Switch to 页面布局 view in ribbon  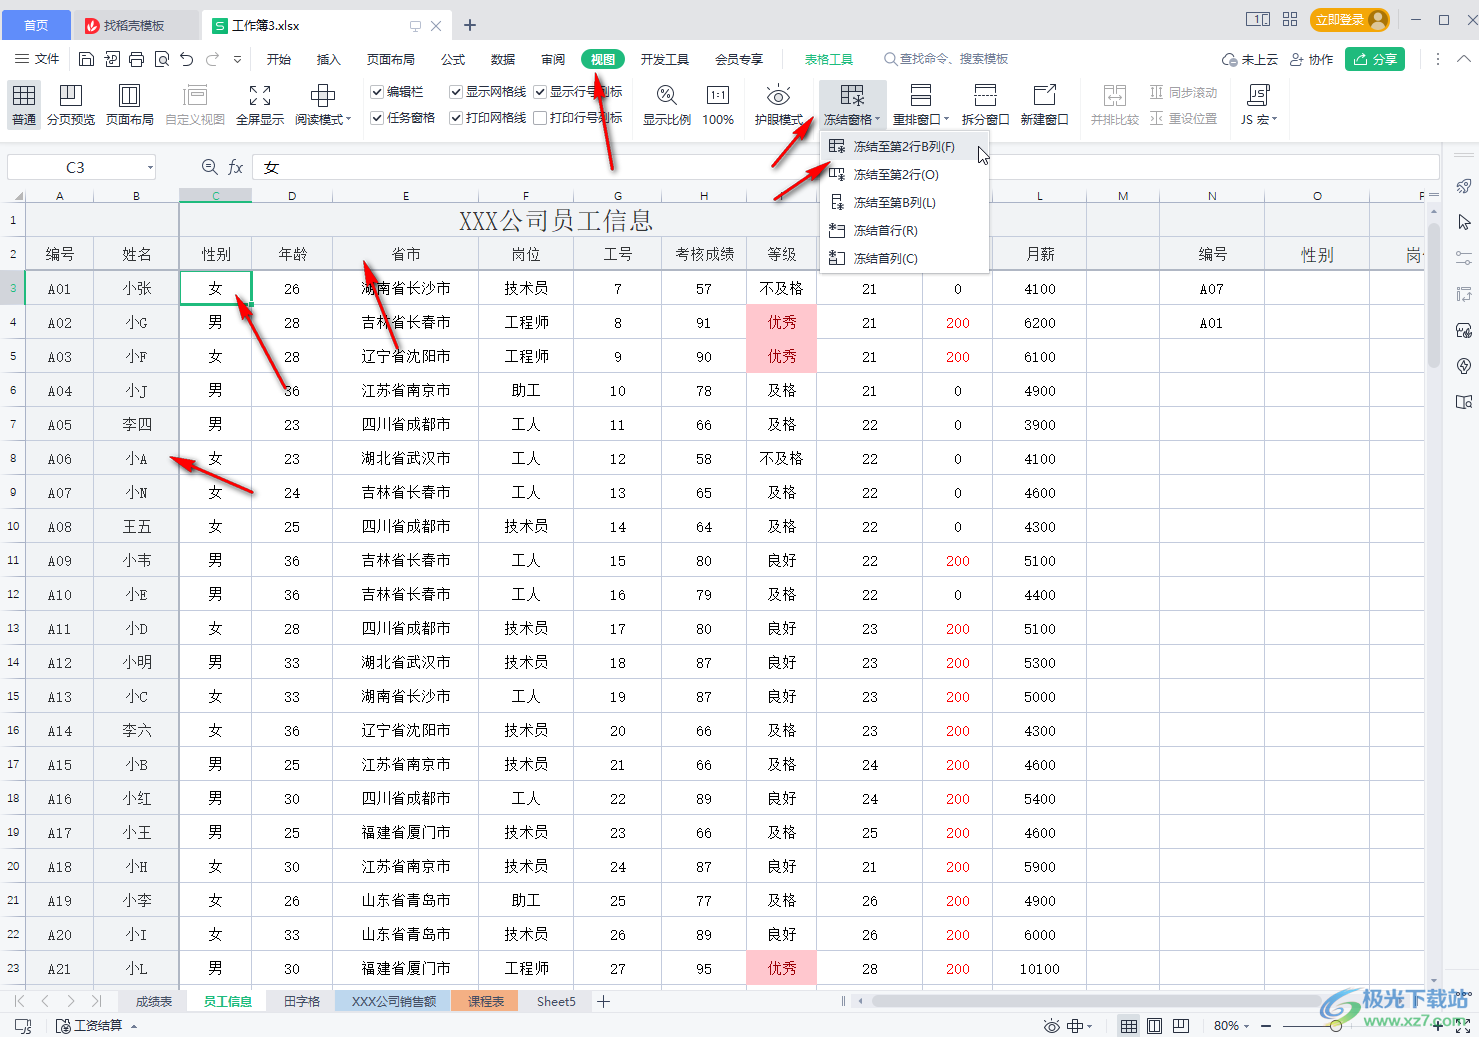pos(129,105)
